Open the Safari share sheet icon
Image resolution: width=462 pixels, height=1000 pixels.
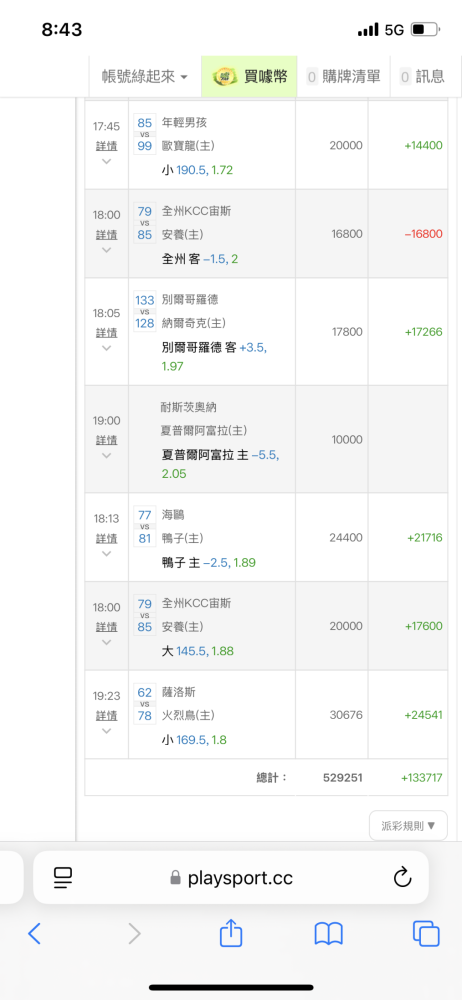pyautogui.click(x=231, y=932)
